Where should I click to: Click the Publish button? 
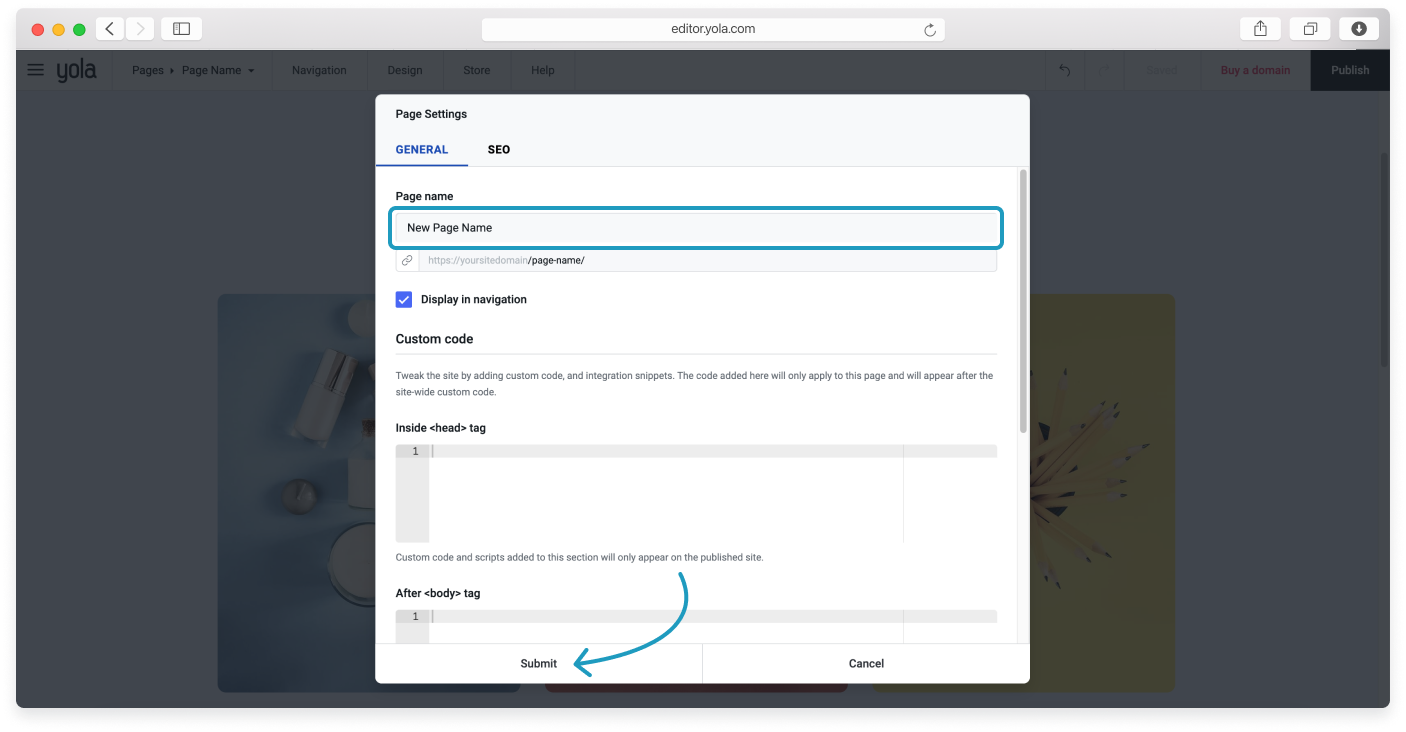[1350, 70]
